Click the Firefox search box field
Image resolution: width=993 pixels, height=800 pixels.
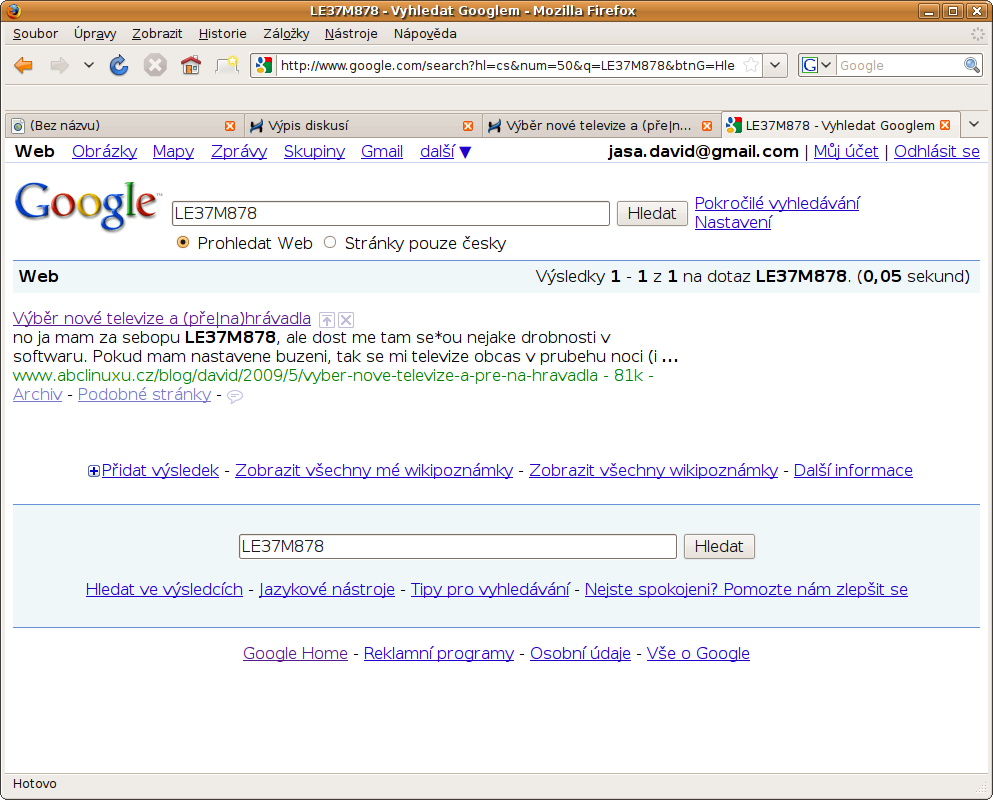click(x=899, y=65)
